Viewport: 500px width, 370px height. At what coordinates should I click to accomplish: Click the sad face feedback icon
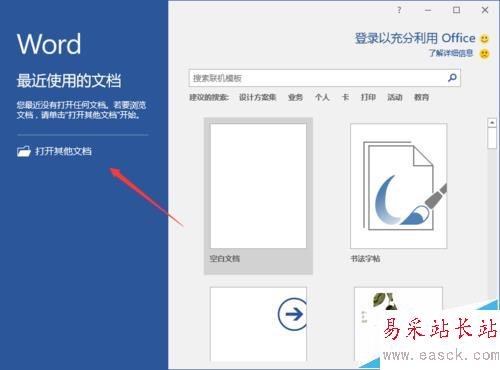(x=484, y=53)
